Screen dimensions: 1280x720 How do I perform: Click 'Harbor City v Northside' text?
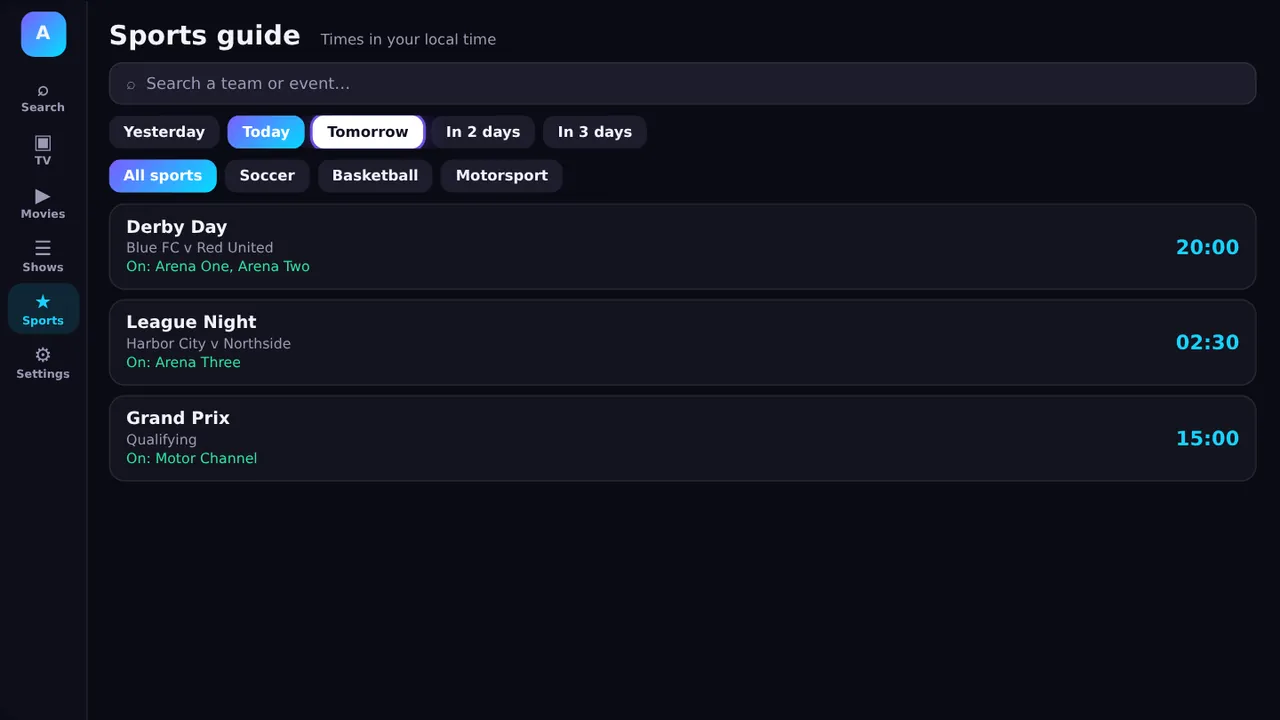click(x=209, y=344)
